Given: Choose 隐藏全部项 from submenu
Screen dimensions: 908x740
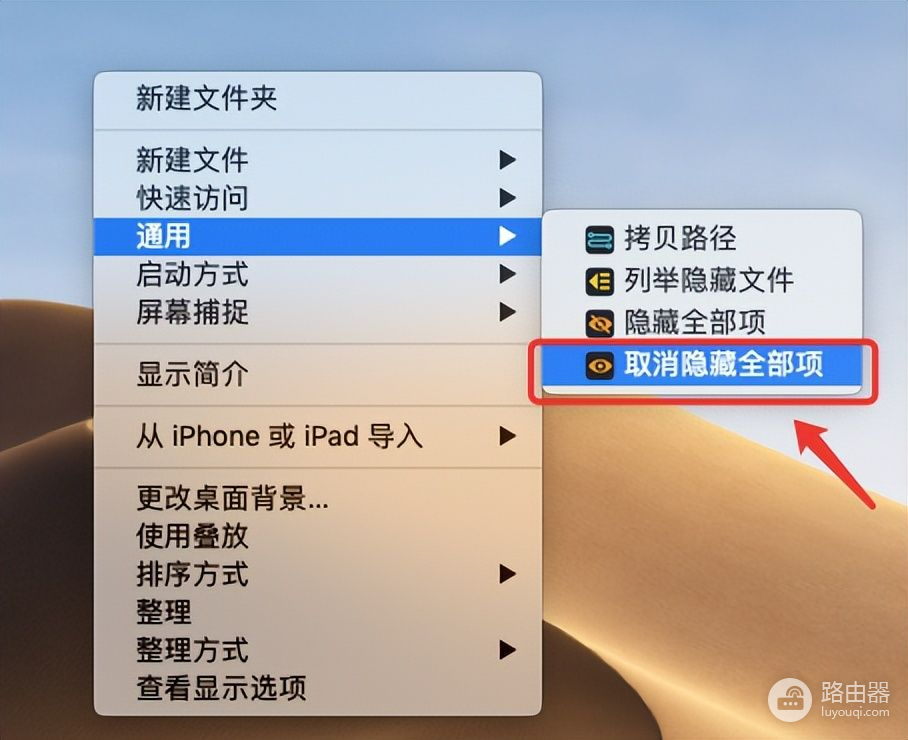Looking at the screenshot, I should (x=702, y=323).
